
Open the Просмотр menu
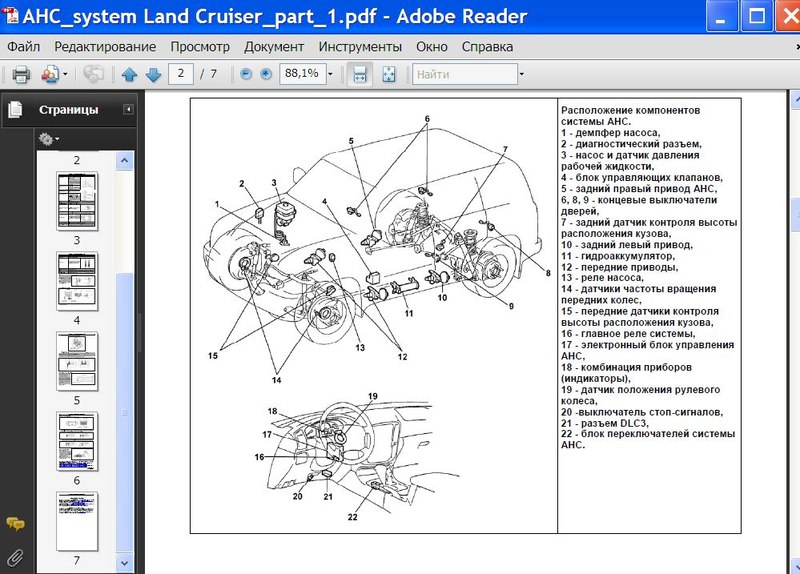tap(200, 47)
